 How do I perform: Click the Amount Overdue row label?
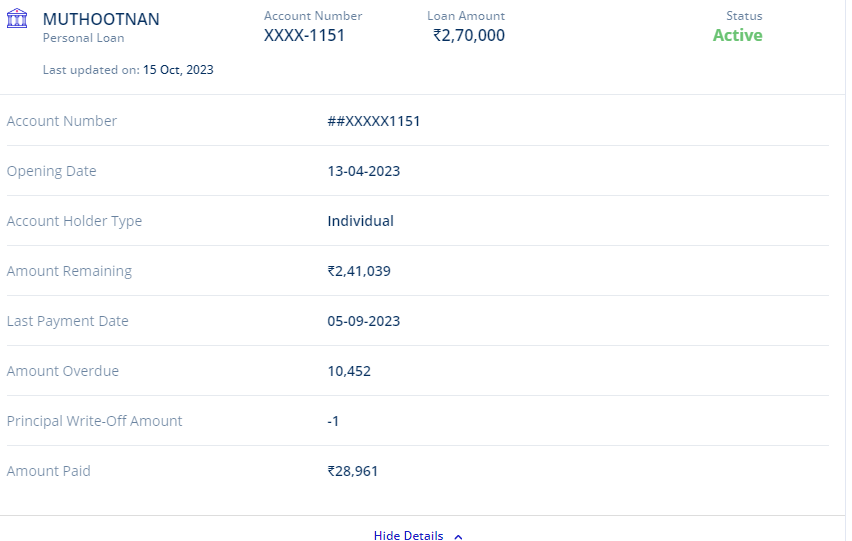(x=62, y=371)
